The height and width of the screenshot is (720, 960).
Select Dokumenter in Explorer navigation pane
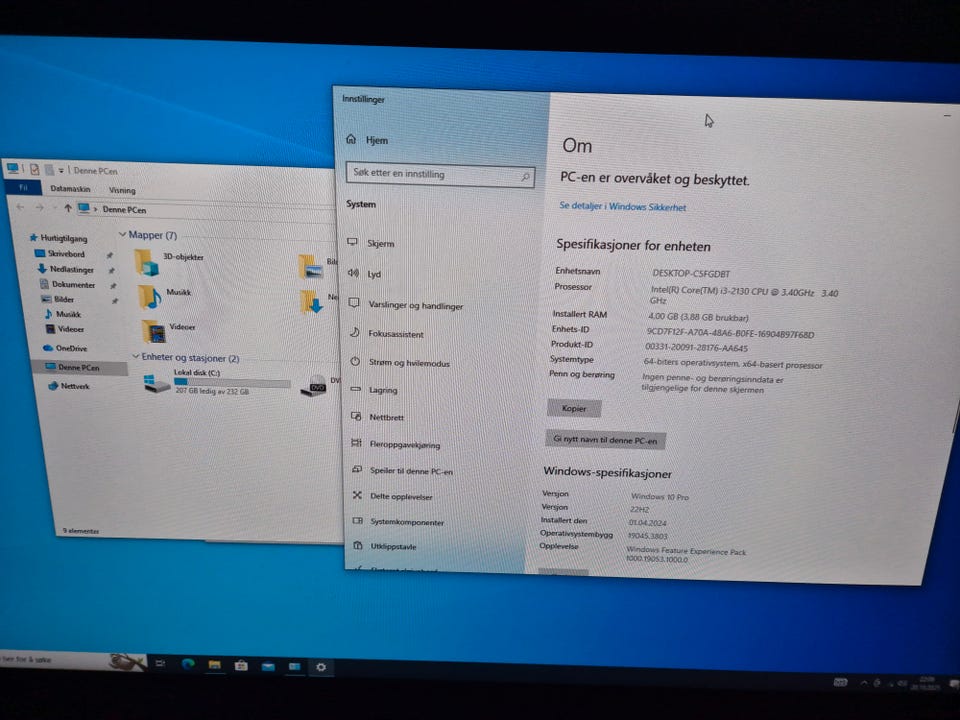(67, 285)
